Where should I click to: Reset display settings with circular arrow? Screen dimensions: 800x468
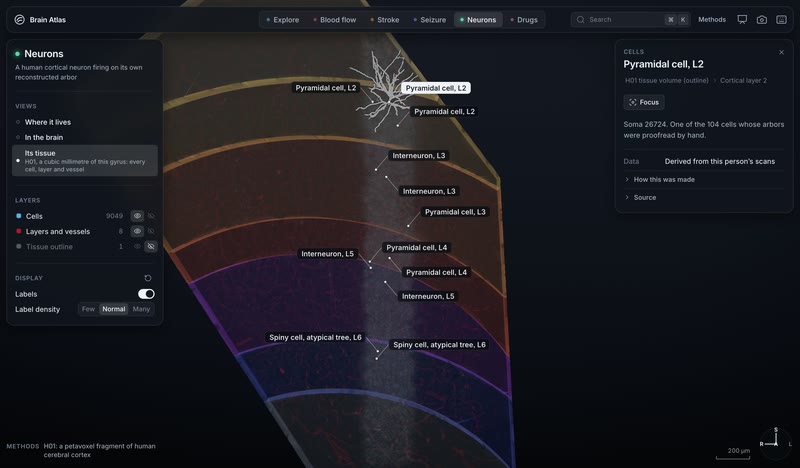(148, 278)
